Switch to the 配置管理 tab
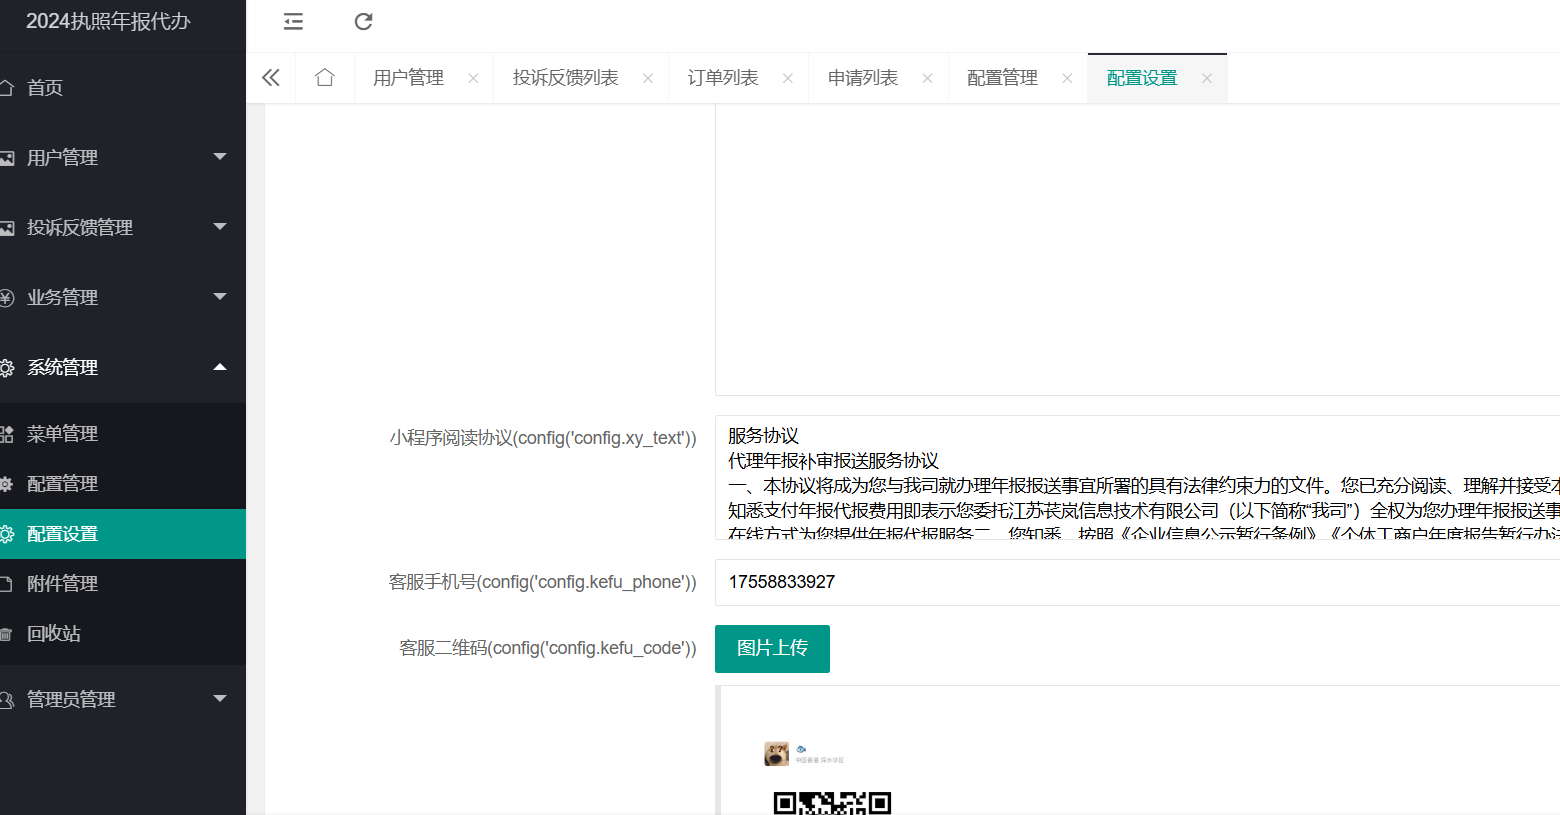This screenshot has width=1560, height=815. [1002, 78]
